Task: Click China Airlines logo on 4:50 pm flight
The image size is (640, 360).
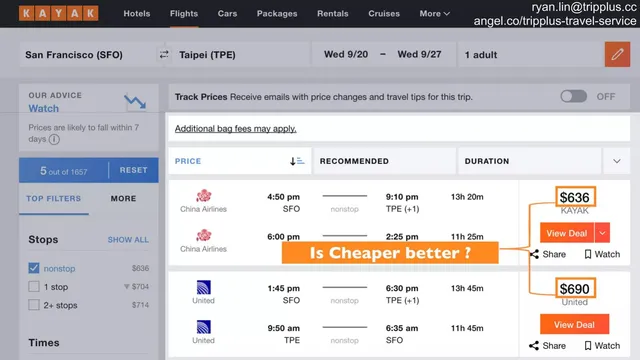Action: tap(204, 196)
